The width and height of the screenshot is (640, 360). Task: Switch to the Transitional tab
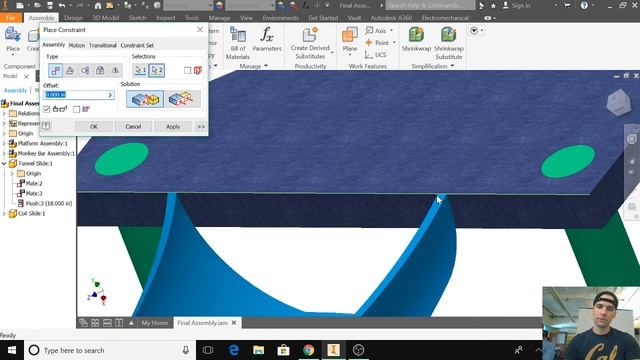click(x=103, y=45)
